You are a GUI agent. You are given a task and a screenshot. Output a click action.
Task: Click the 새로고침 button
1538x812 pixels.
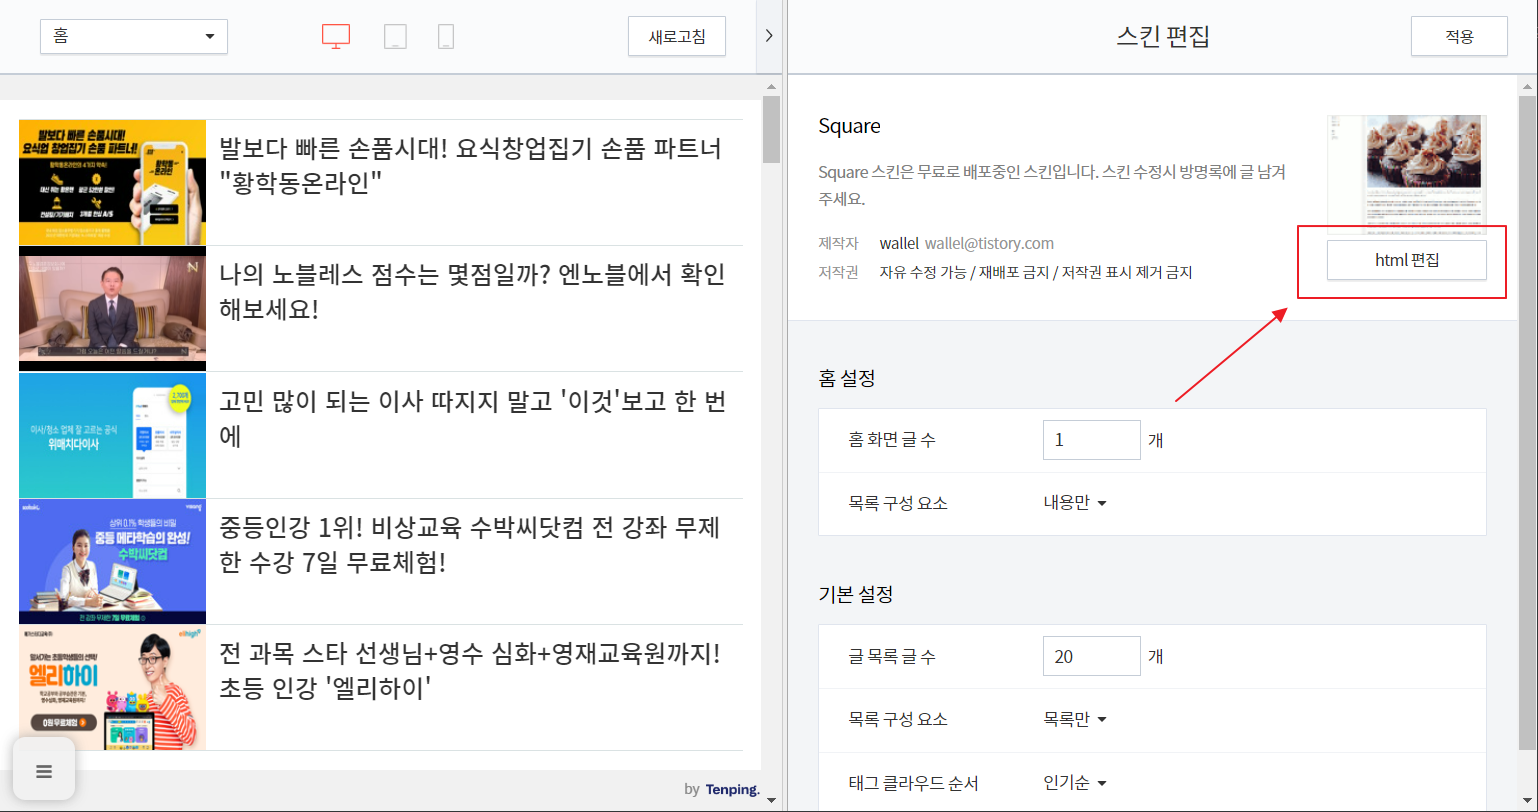click(677, 37)
